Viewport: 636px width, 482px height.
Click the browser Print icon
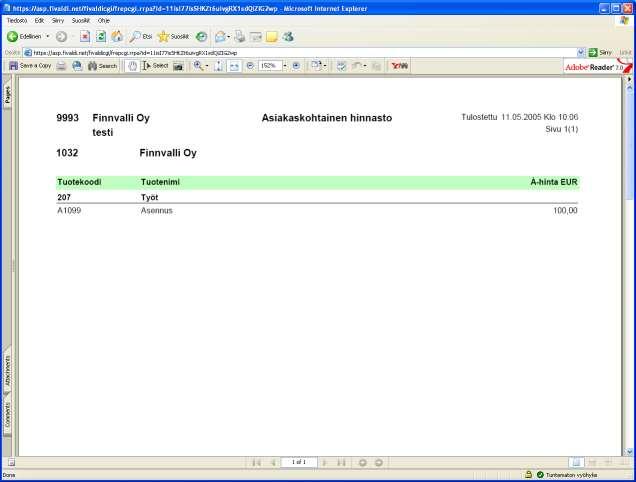(x=240, y=37)
